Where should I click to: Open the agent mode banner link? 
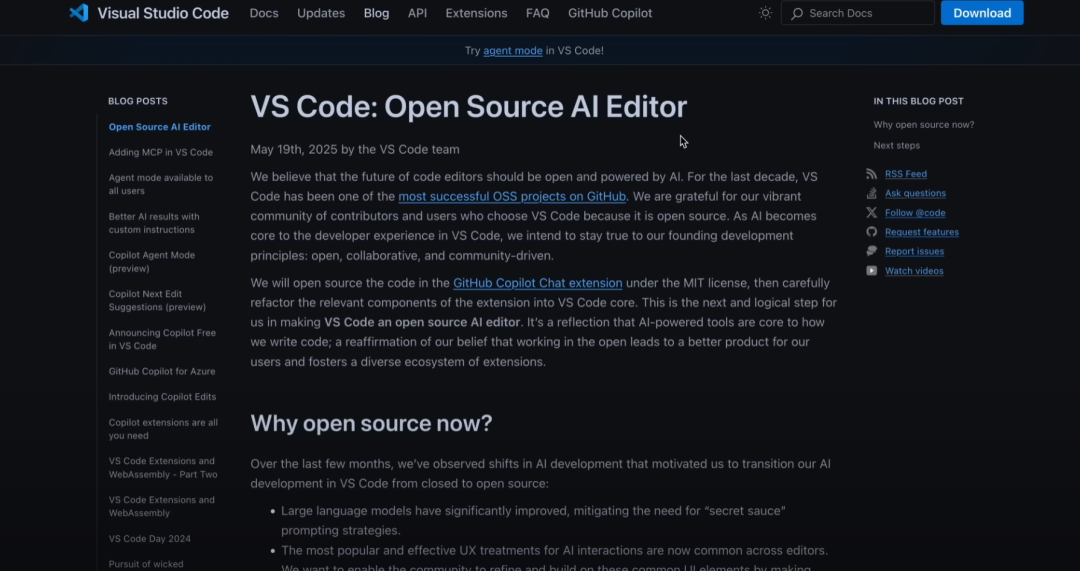tap(512, 50)
